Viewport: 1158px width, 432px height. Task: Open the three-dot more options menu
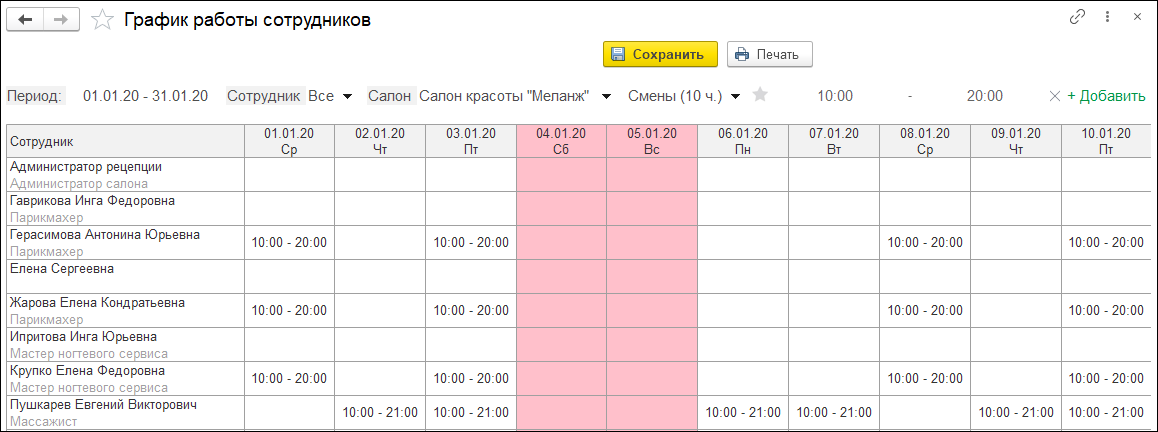pos(1107,18)
